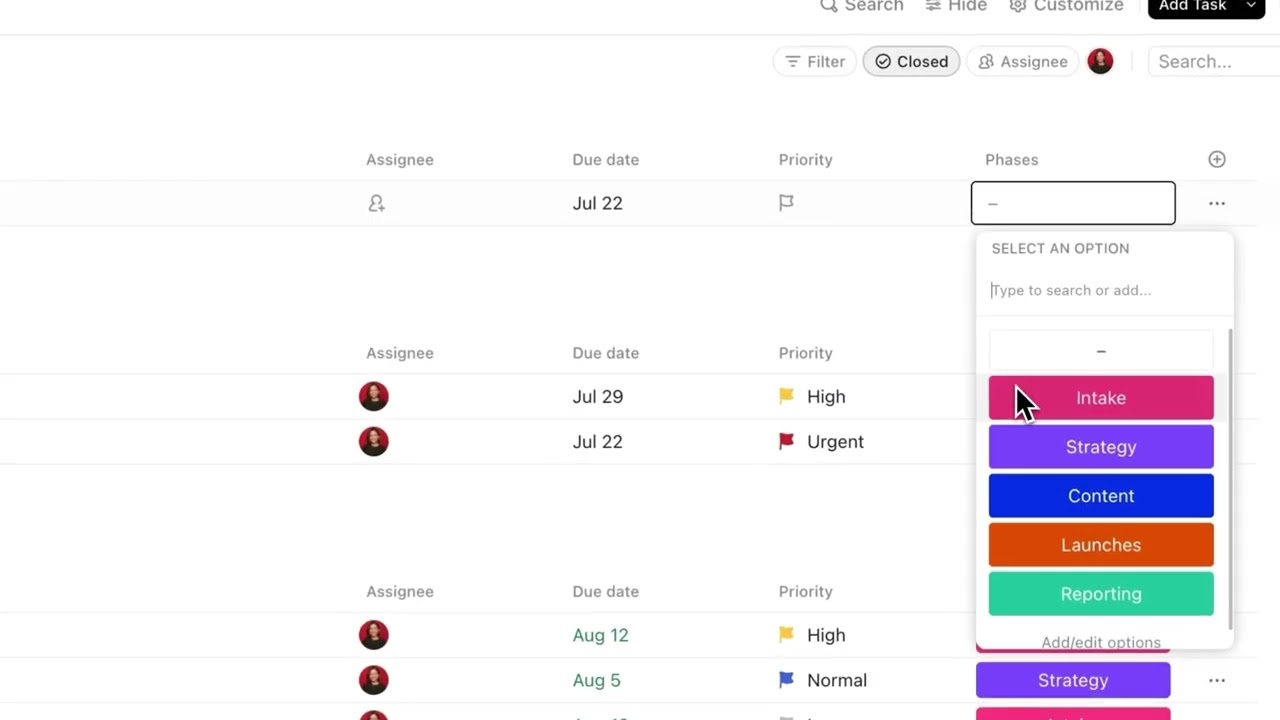Set priority with the empty flag icon
Viewport: 1280px width, 720px height.
786,203
